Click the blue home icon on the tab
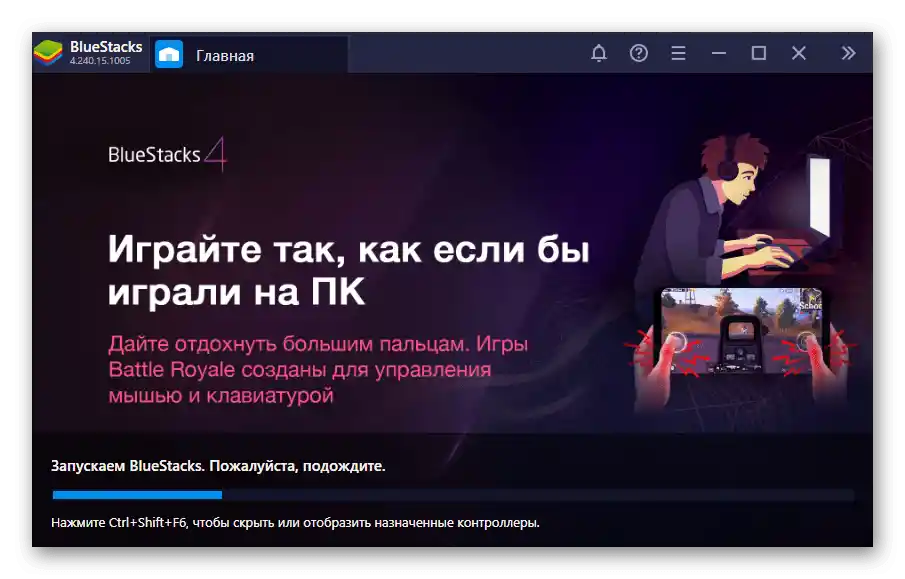This screenshot has width=905, height=579. (x=169, y=54)
